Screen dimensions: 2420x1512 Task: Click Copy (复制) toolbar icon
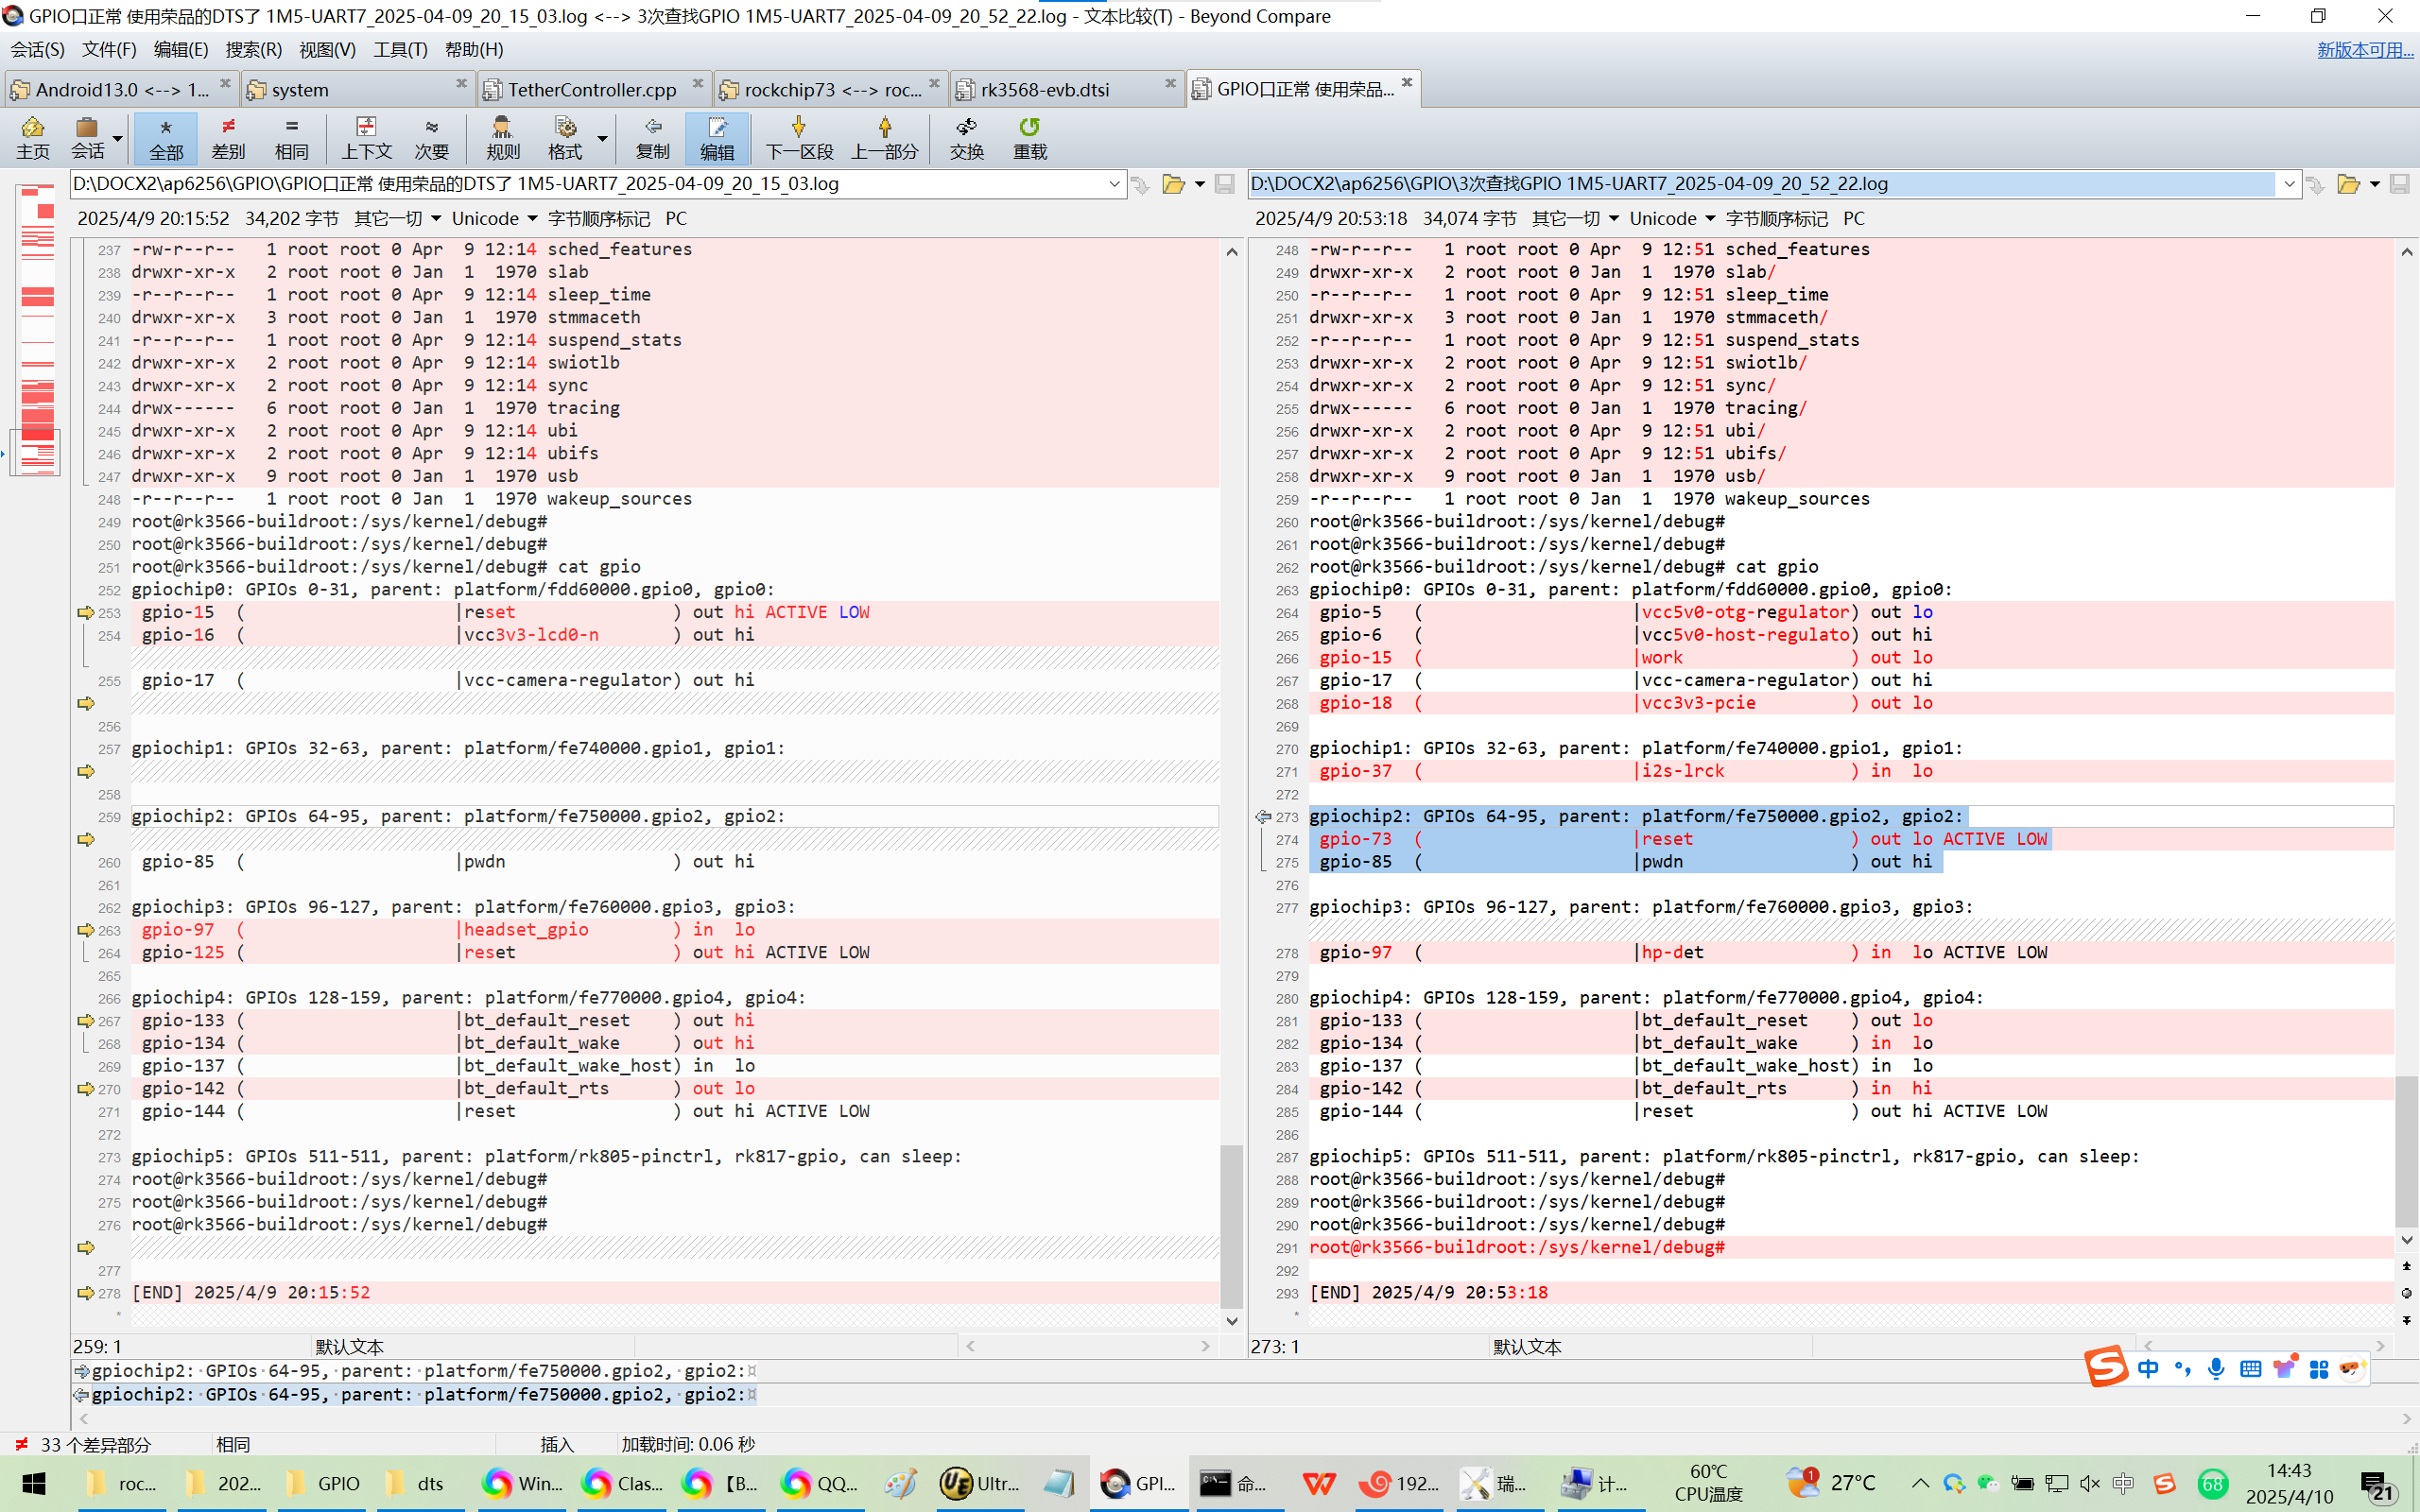[x=652, y=137]
